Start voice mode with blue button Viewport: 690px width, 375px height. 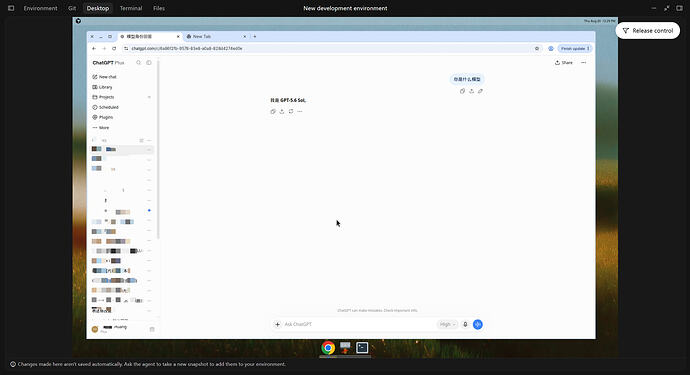coord(477,324)
